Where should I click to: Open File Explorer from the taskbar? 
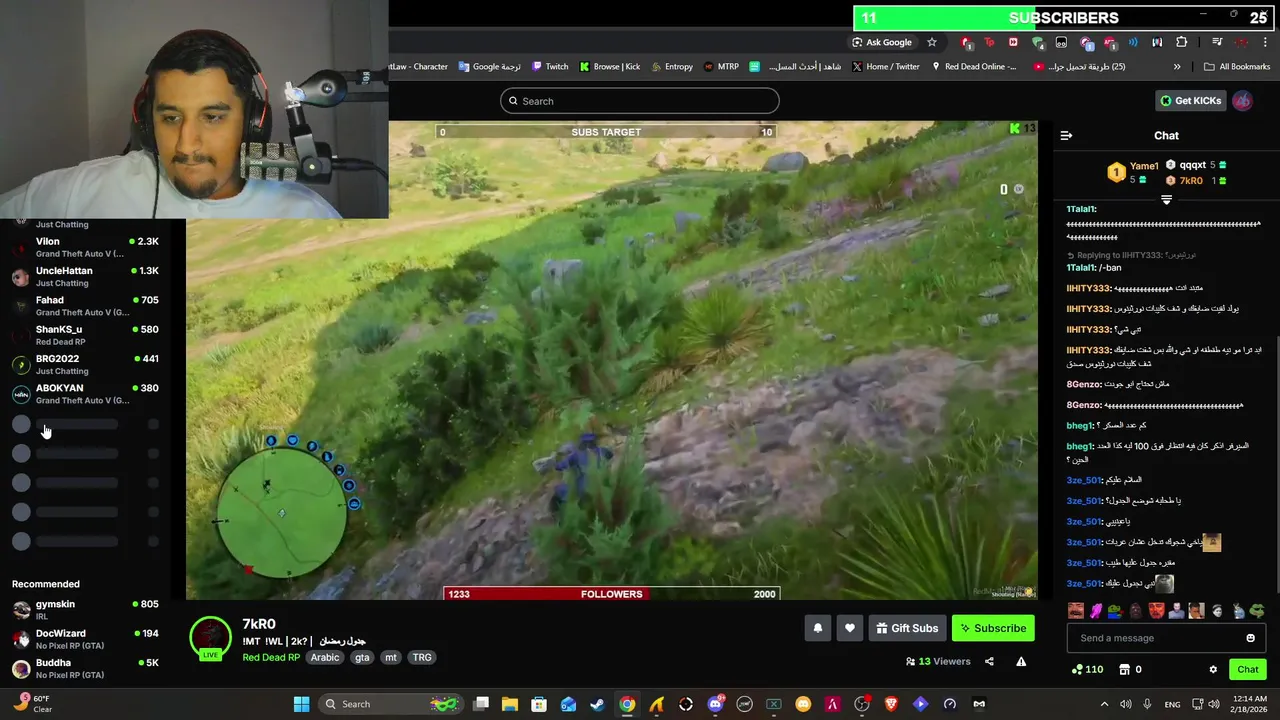coord(509,704)
